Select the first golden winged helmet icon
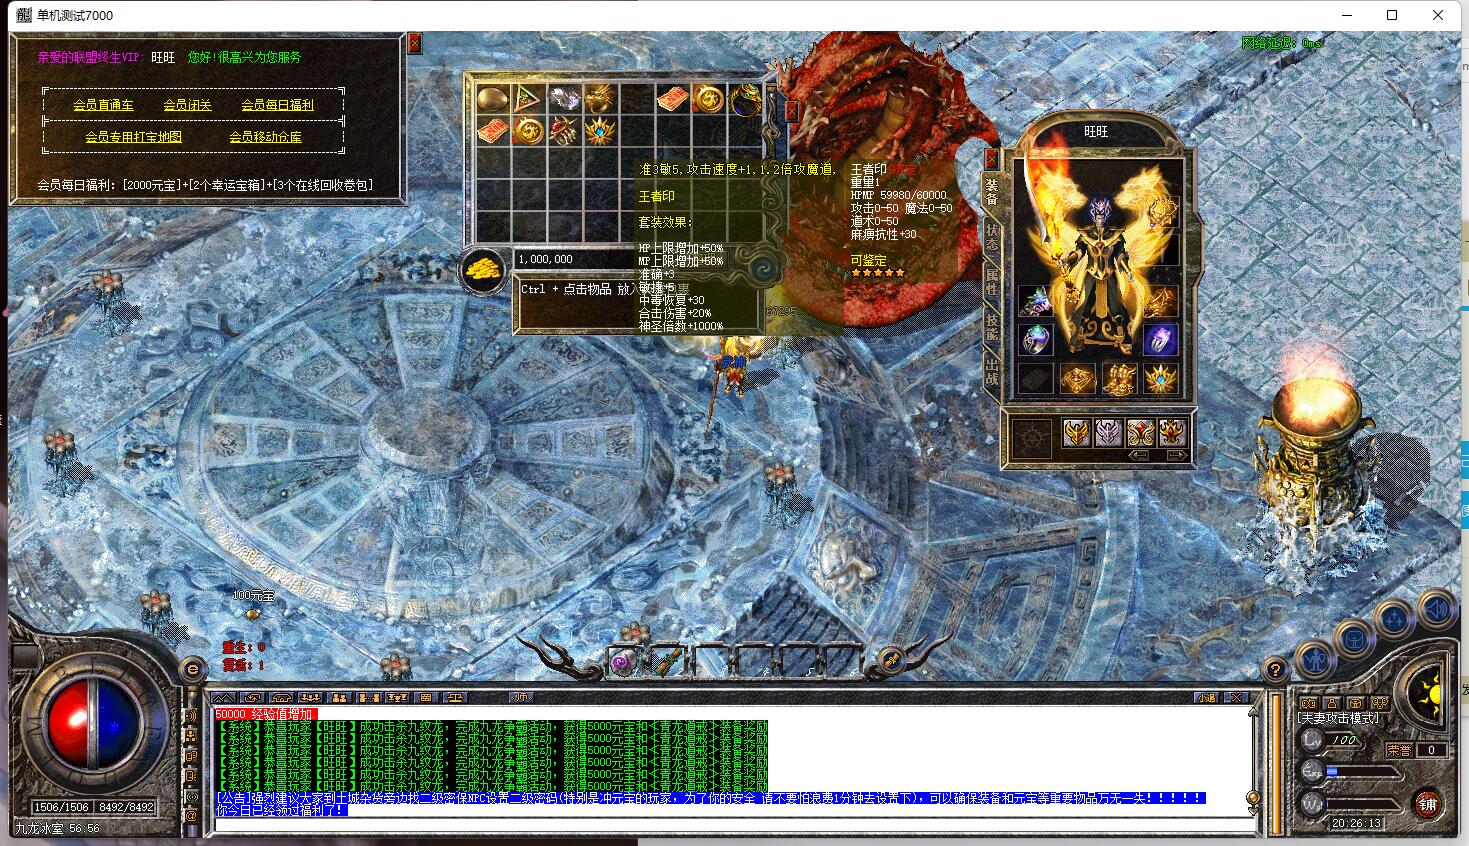 click(x=1077, y=433)
